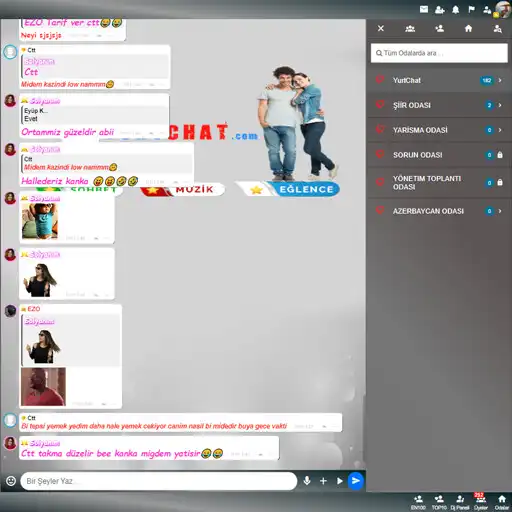Open the EN100 tab in bottom bar
Screen dimensions: 512x512
coord(418,502)
